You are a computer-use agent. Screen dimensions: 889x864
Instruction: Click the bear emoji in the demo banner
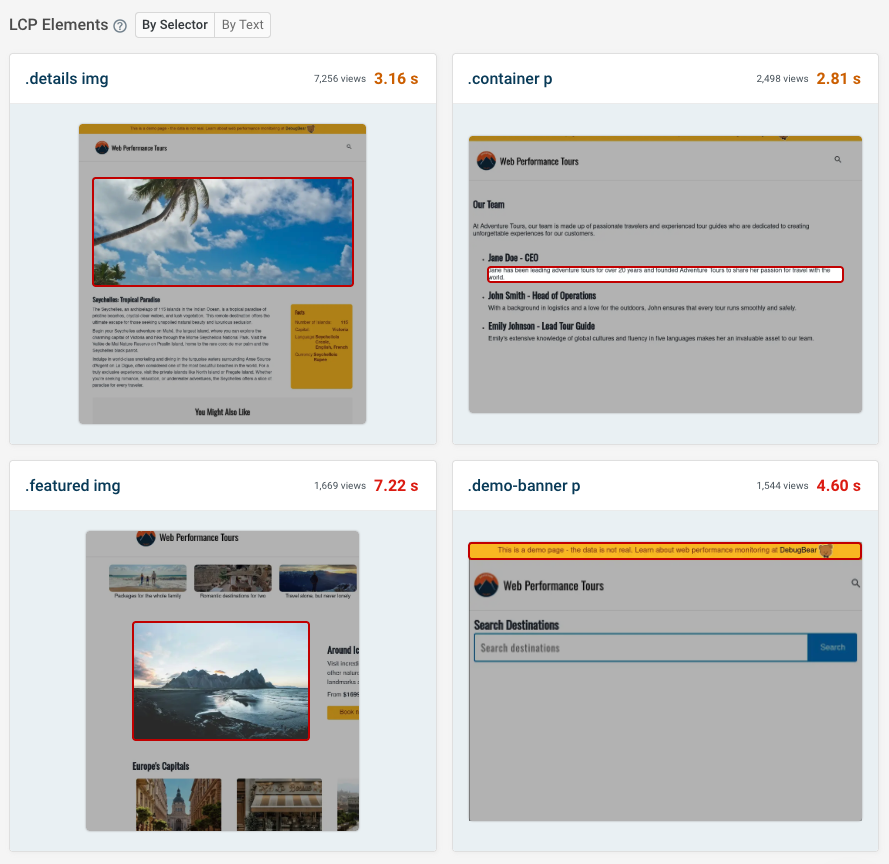(x=827, y=550)
